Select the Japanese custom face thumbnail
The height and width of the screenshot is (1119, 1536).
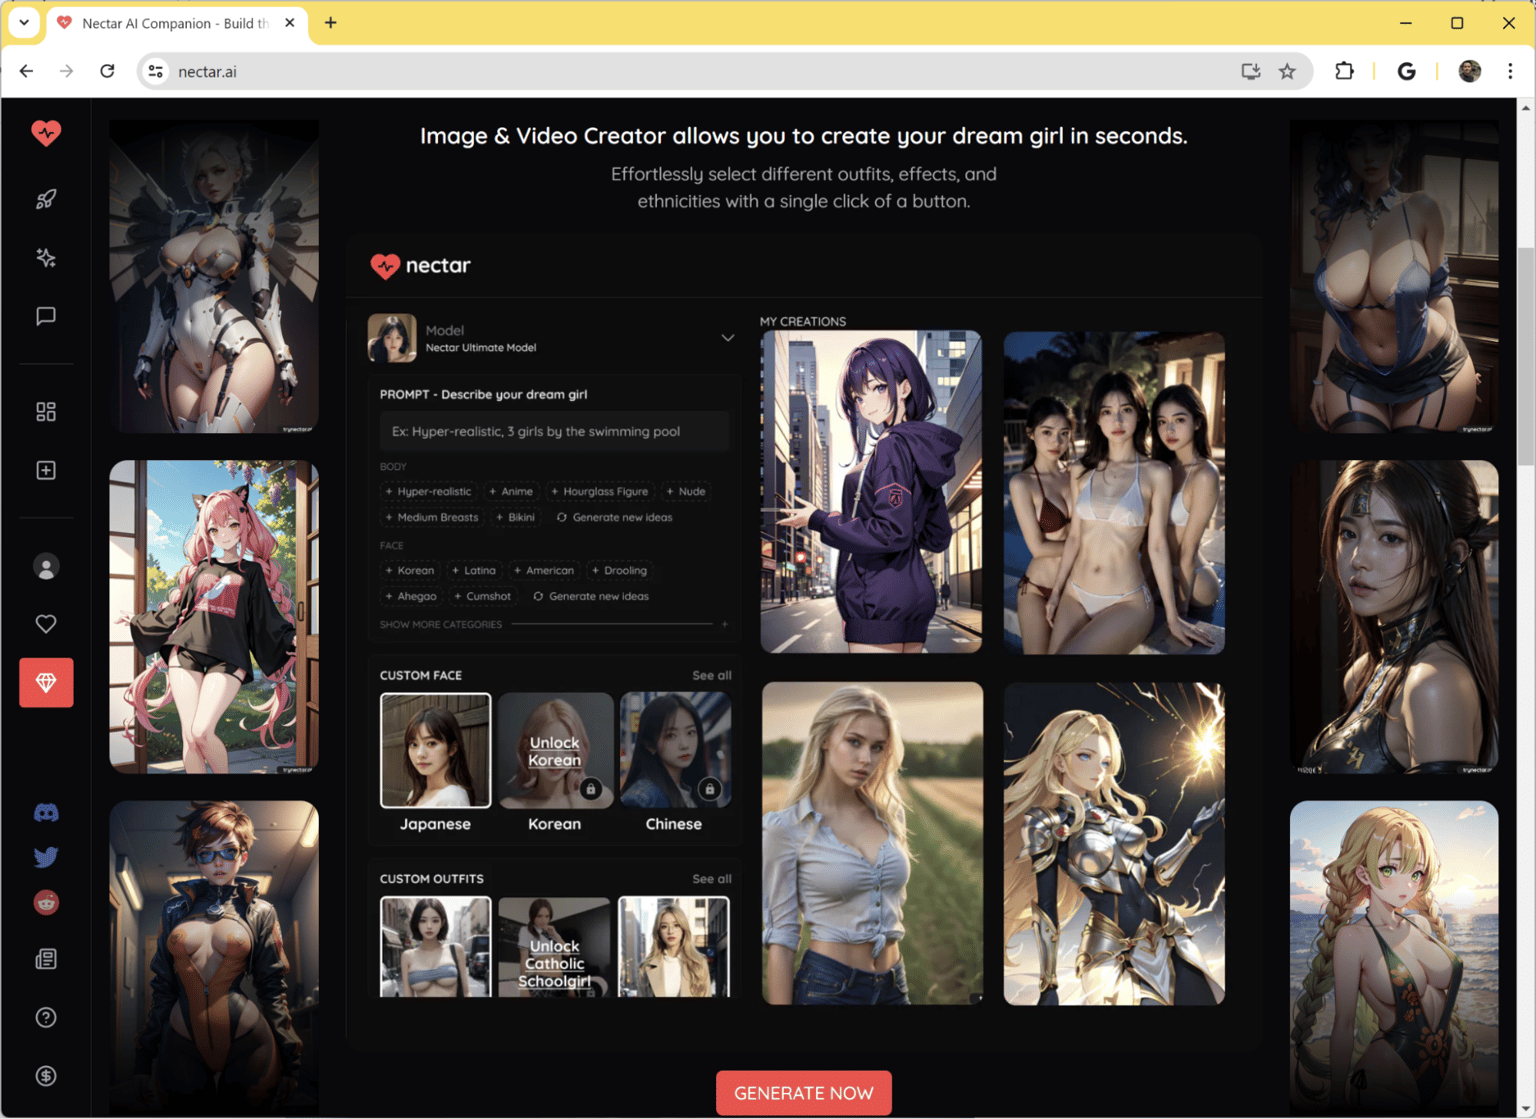[x=435, y=750]
